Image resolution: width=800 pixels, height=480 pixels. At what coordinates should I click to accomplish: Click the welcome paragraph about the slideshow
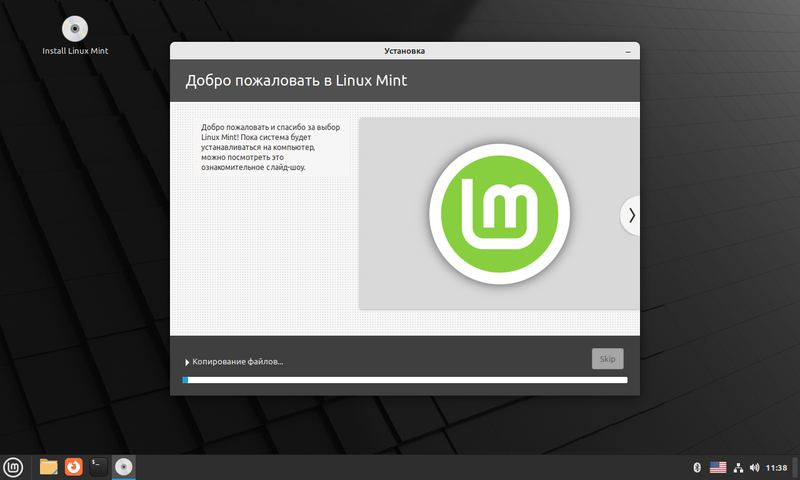270,147
